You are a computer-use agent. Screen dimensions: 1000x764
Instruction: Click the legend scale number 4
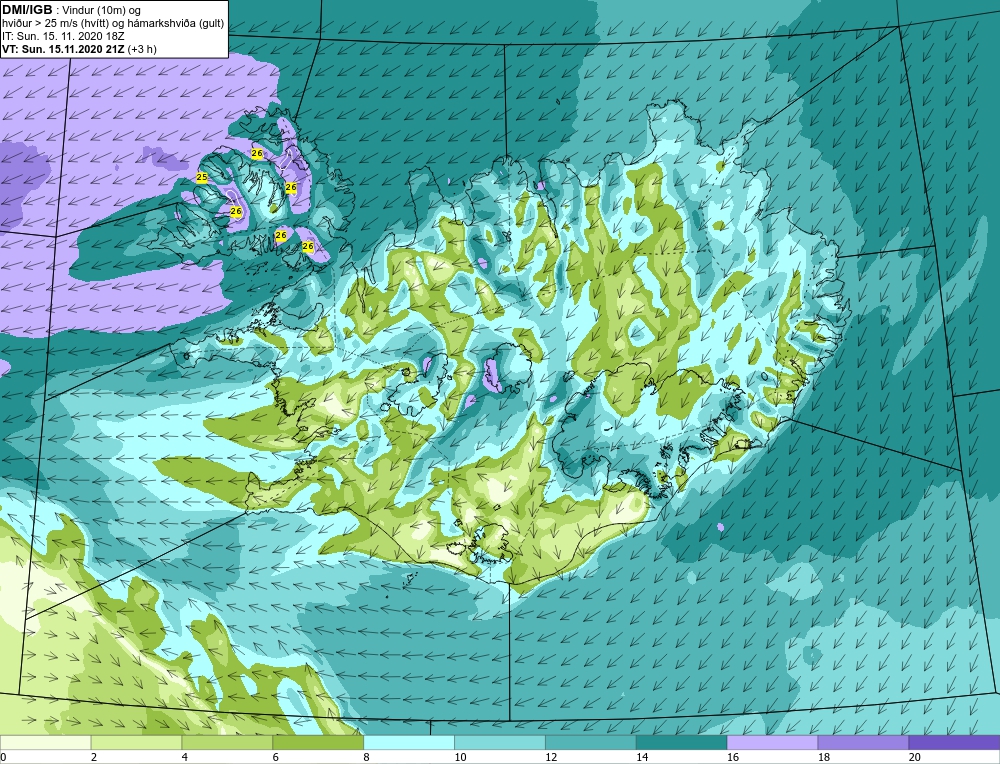(184, 757)
